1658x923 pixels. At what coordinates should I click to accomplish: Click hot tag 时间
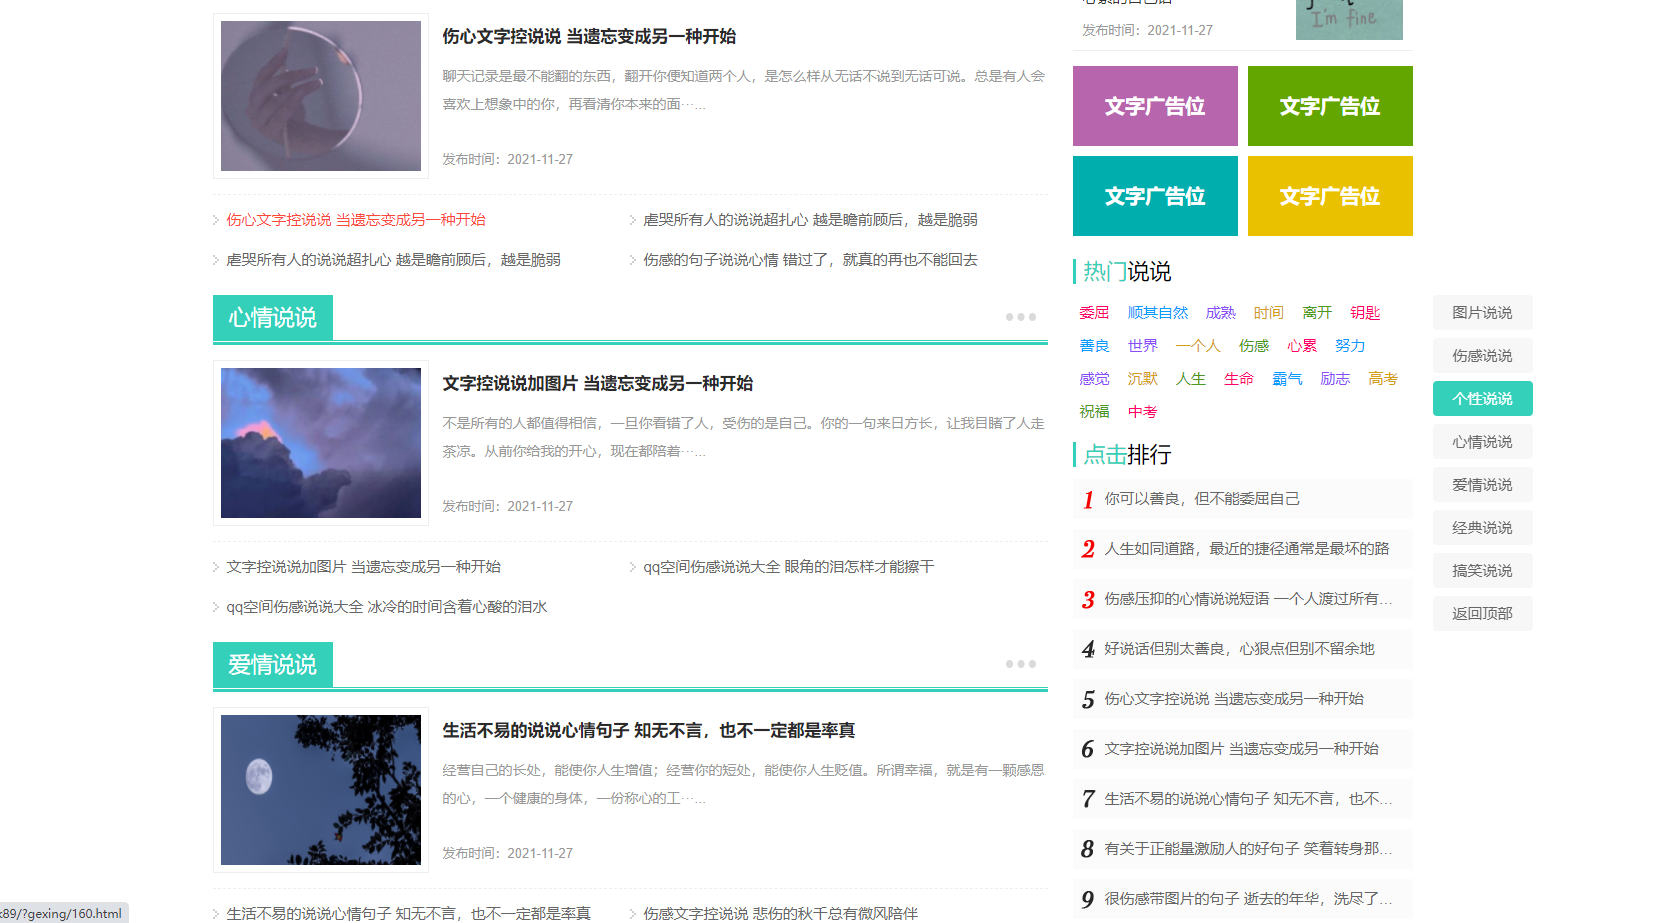click(1269, 312)
